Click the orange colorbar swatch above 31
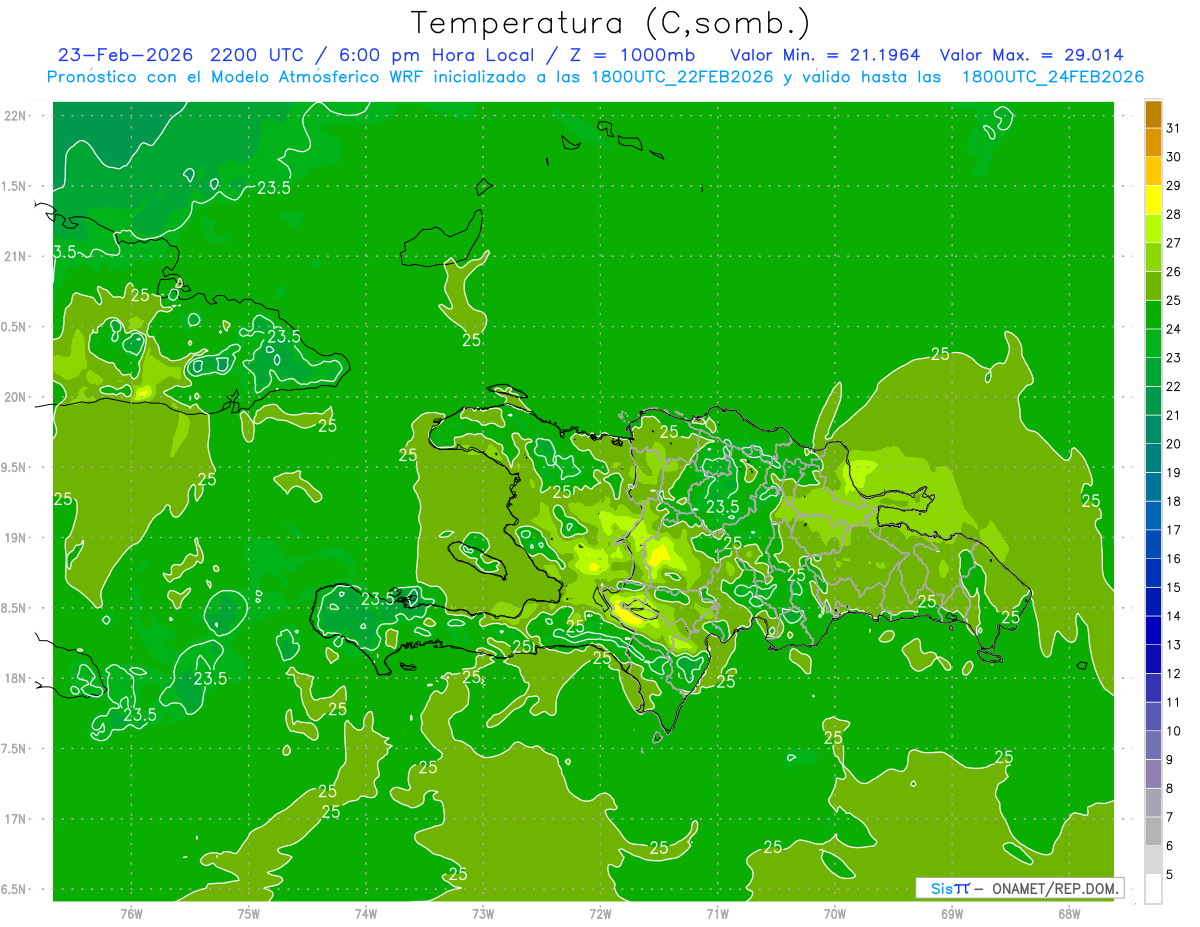1200x927 pixels. tap(1153, 114)
